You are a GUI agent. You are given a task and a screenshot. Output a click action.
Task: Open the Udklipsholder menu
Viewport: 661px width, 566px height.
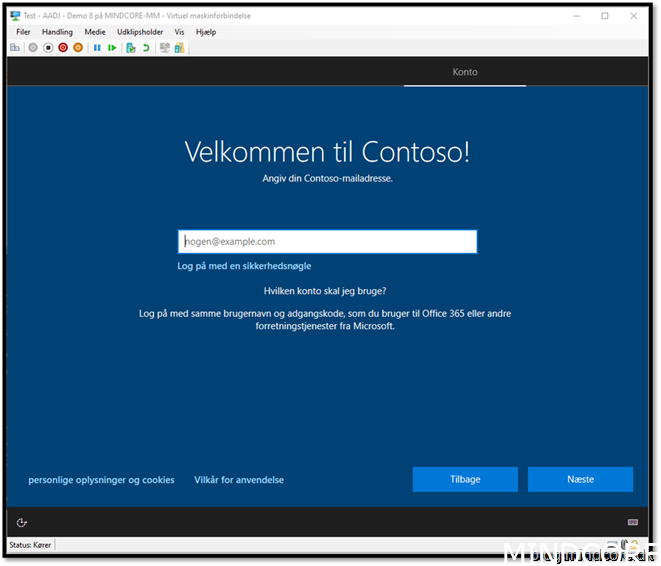(x=140, y=32)
